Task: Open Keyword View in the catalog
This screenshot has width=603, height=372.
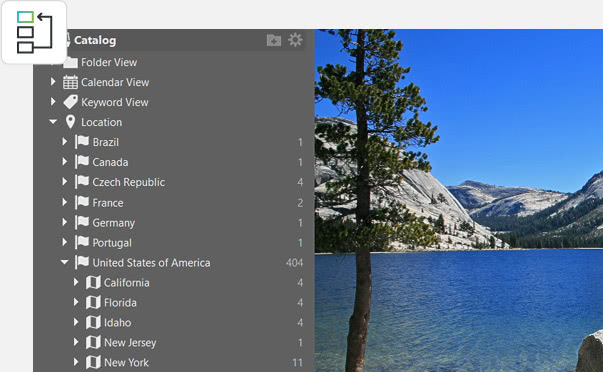Action: (115, 102)
